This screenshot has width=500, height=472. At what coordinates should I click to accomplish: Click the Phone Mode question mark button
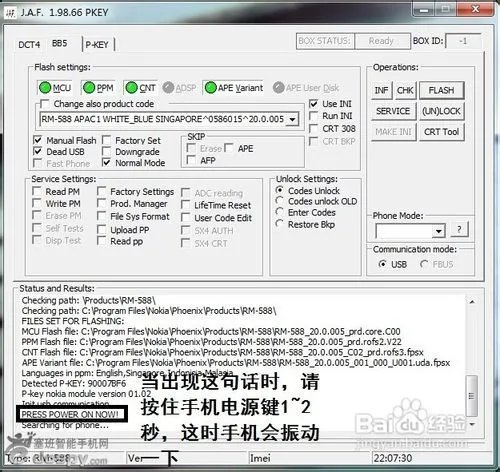(459, 229)
